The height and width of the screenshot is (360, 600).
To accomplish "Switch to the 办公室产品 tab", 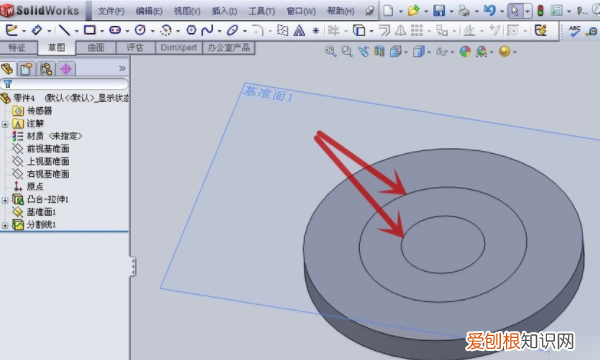I will [228, 48].
